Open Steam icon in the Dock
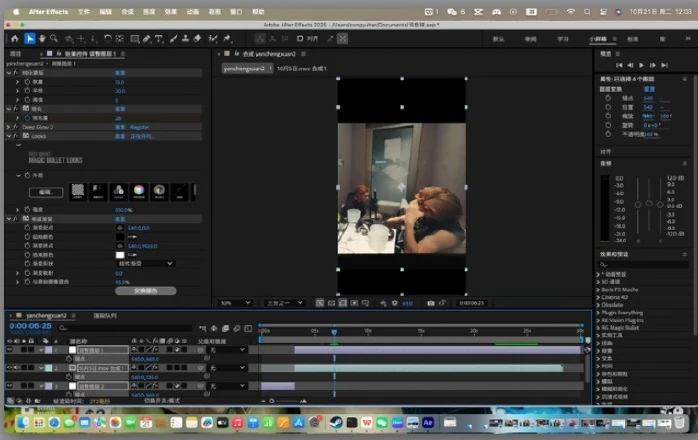 coord(336,422)
